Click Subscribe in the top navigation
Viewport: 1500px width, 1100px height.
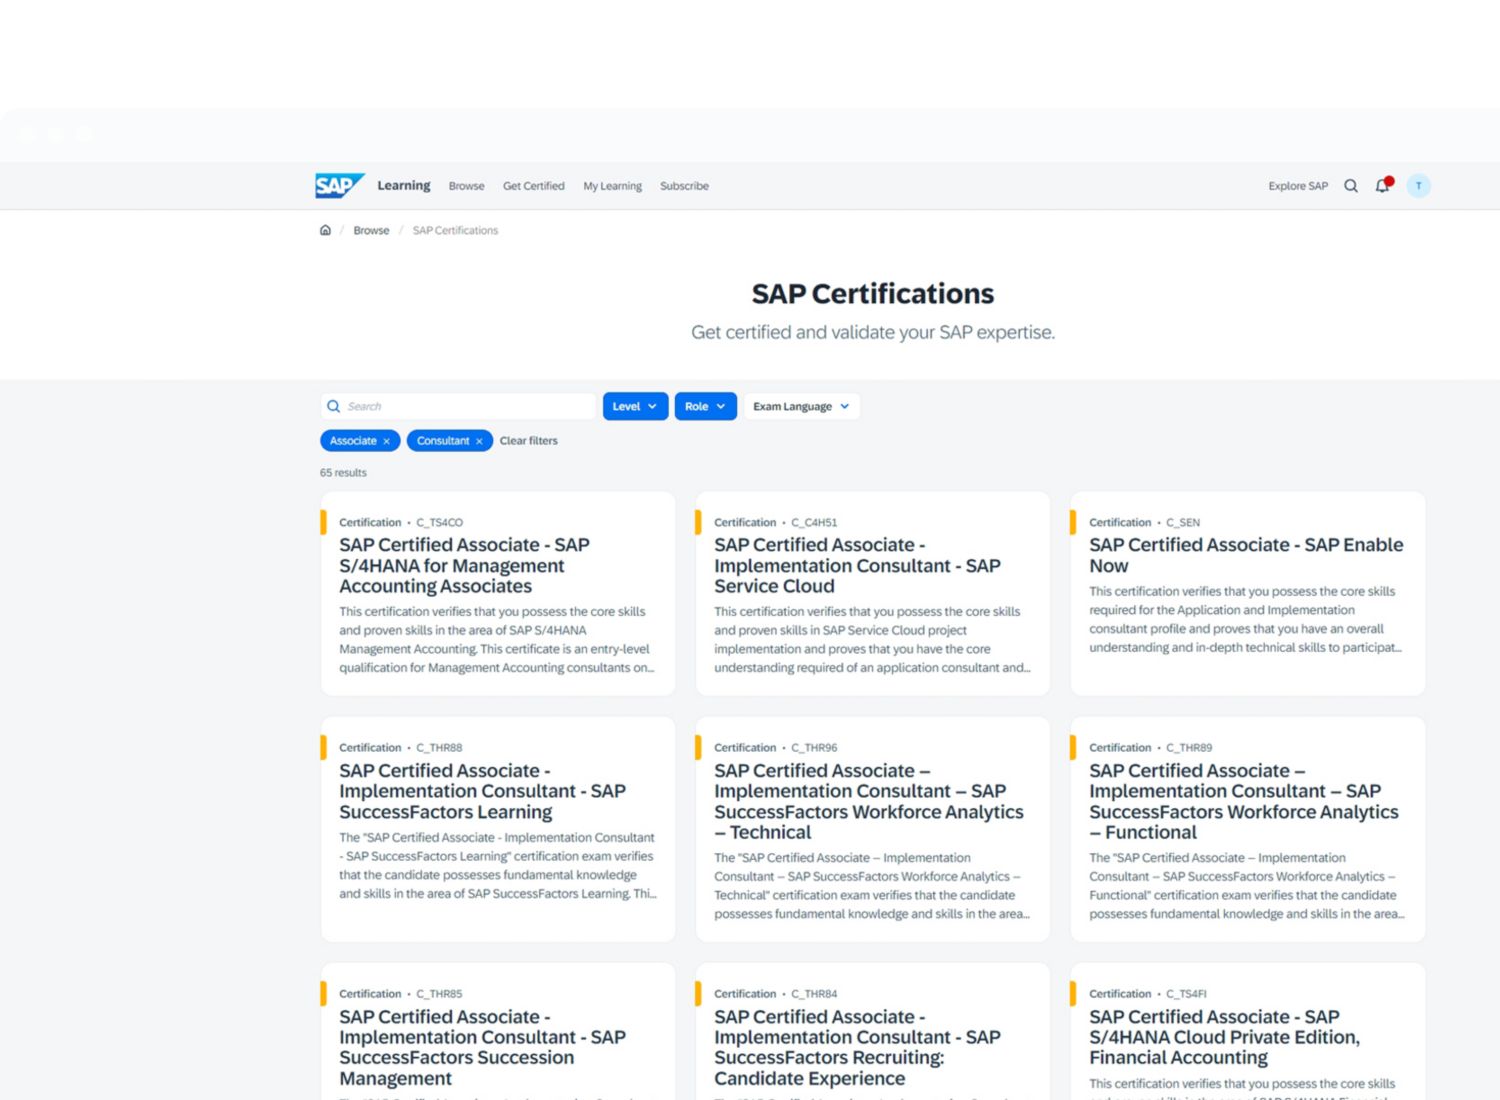click(684, 186)
